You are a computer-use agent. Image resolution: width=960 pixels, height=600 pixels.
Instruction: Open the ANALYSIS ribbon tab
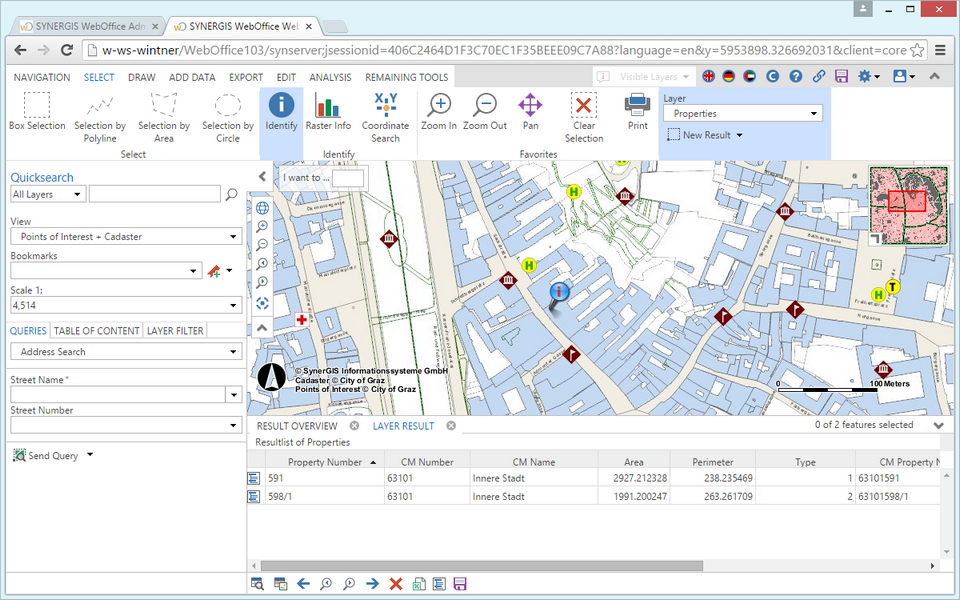330,77
